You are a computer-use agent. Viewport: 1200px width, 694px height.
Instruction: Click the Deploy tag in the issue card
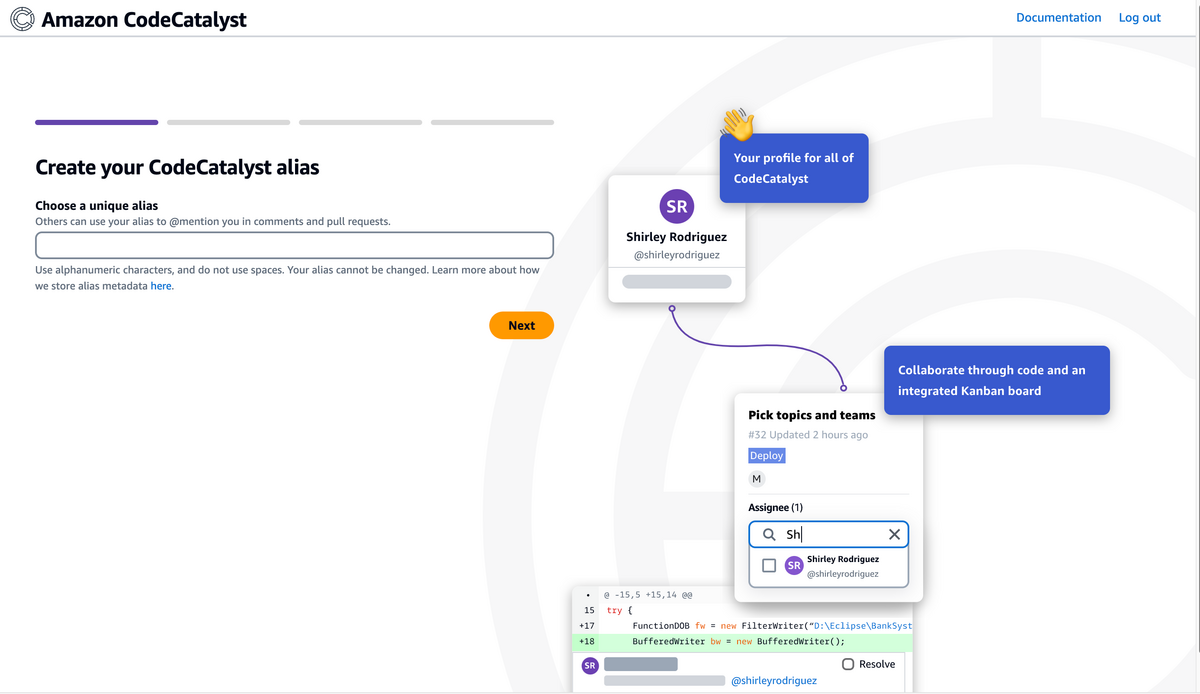coord(767,455)
